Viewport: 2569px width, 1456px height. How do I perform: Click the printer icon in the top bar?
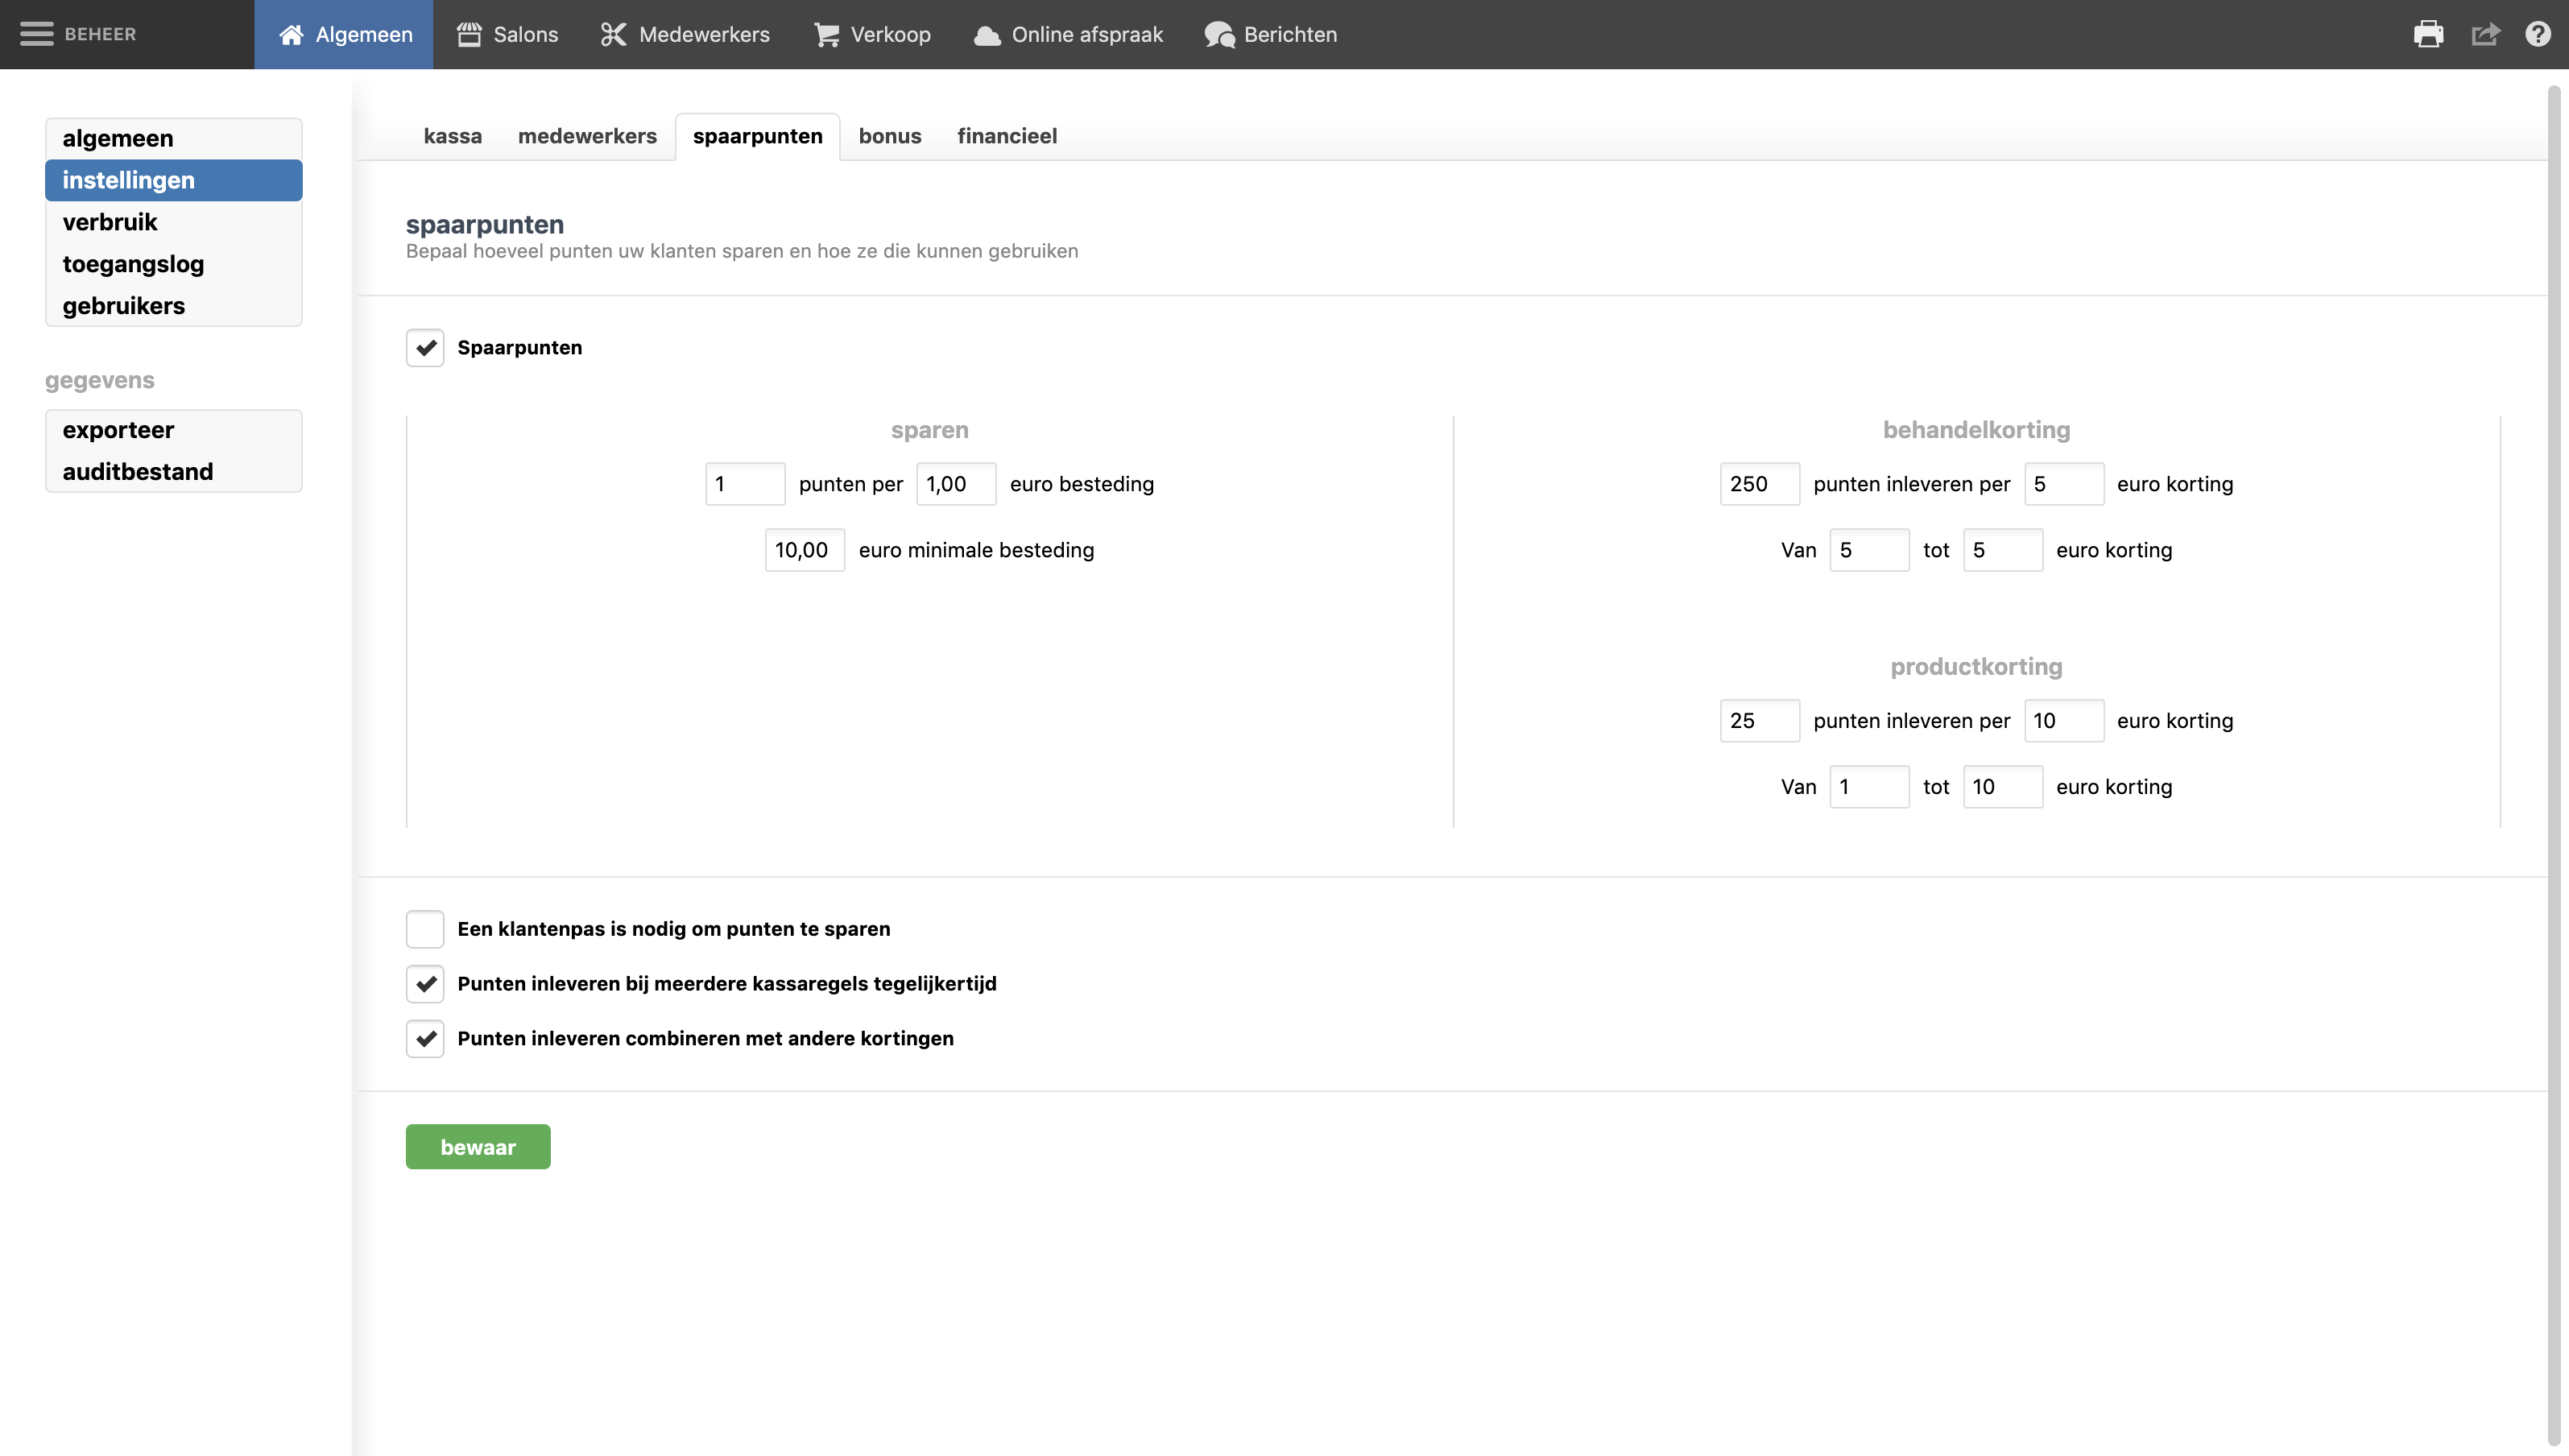[x=2428, y=35]
